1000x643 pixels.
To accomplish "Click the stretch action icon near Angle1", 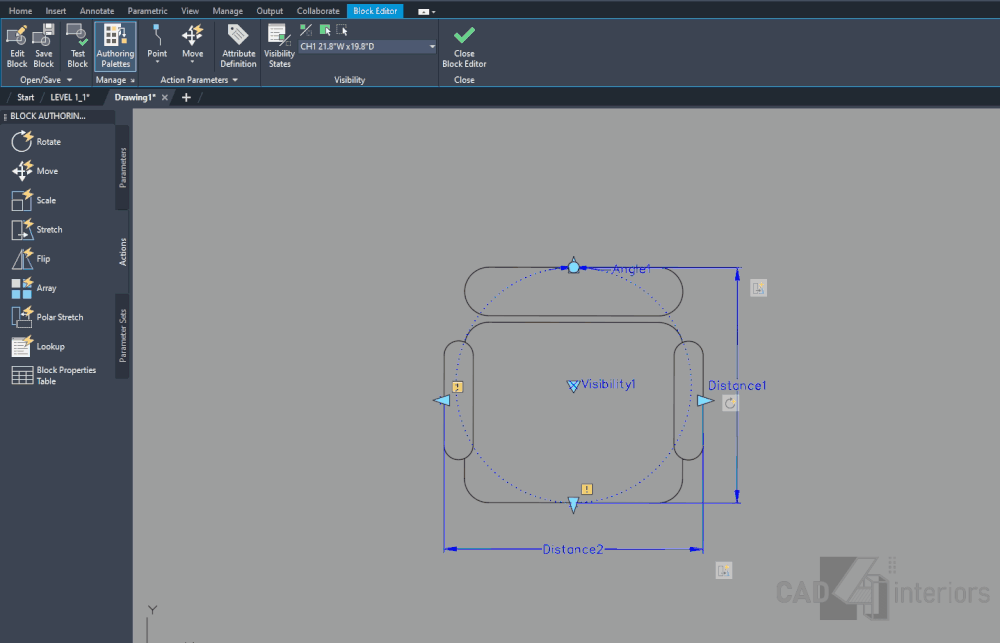I will [758, 288].
